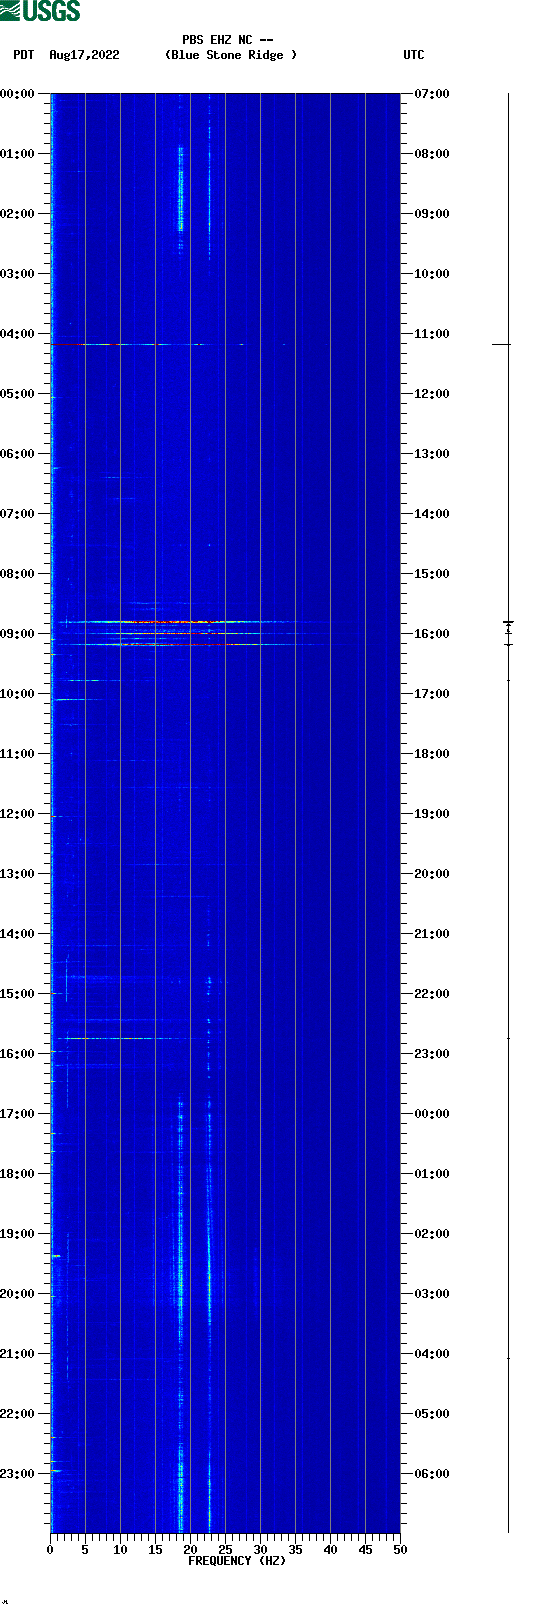Click the (Blue Stone Ridge ) station name
The height and width of the screenshot is (1613, 552).
point(231,55)
